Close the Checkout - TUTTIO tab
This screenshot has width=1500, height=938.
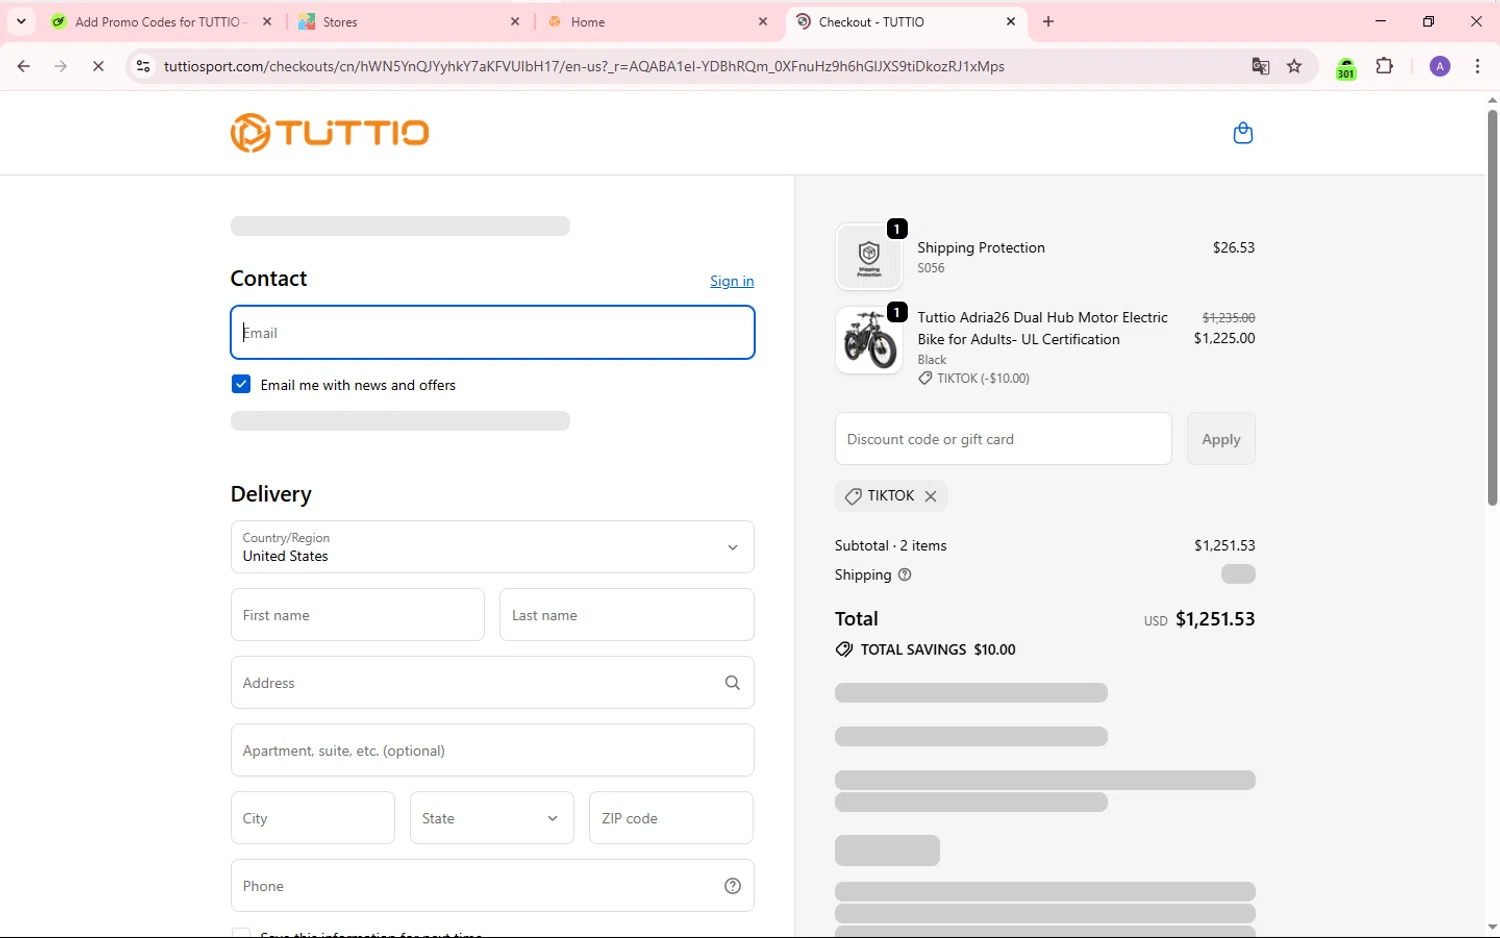click(1011, 21)
